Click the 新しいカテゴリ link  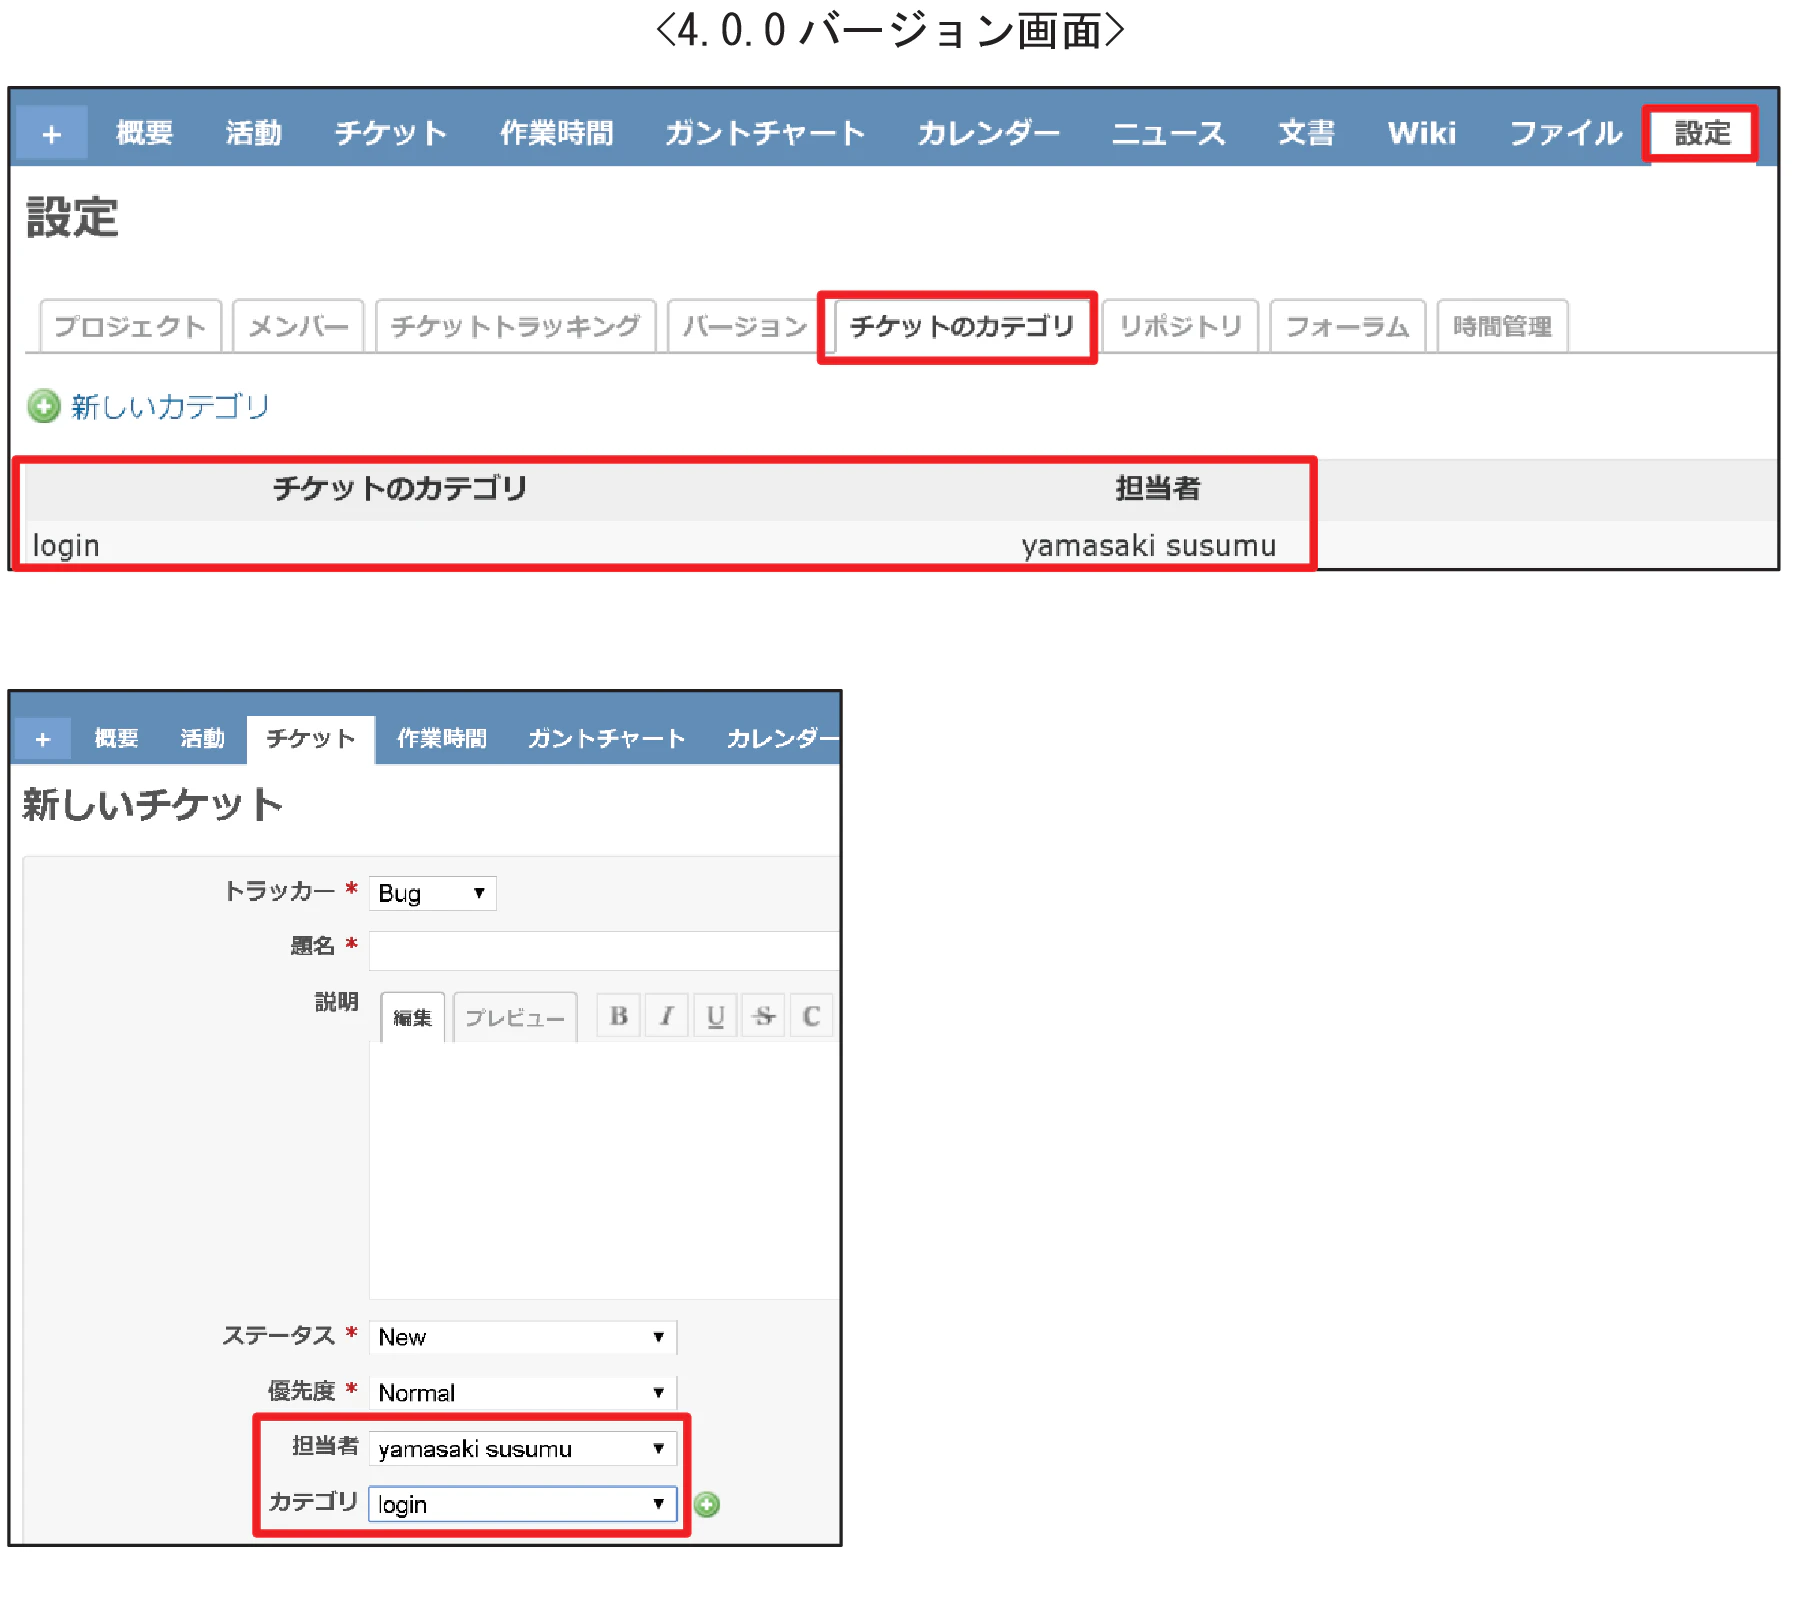tap(170, 406)
